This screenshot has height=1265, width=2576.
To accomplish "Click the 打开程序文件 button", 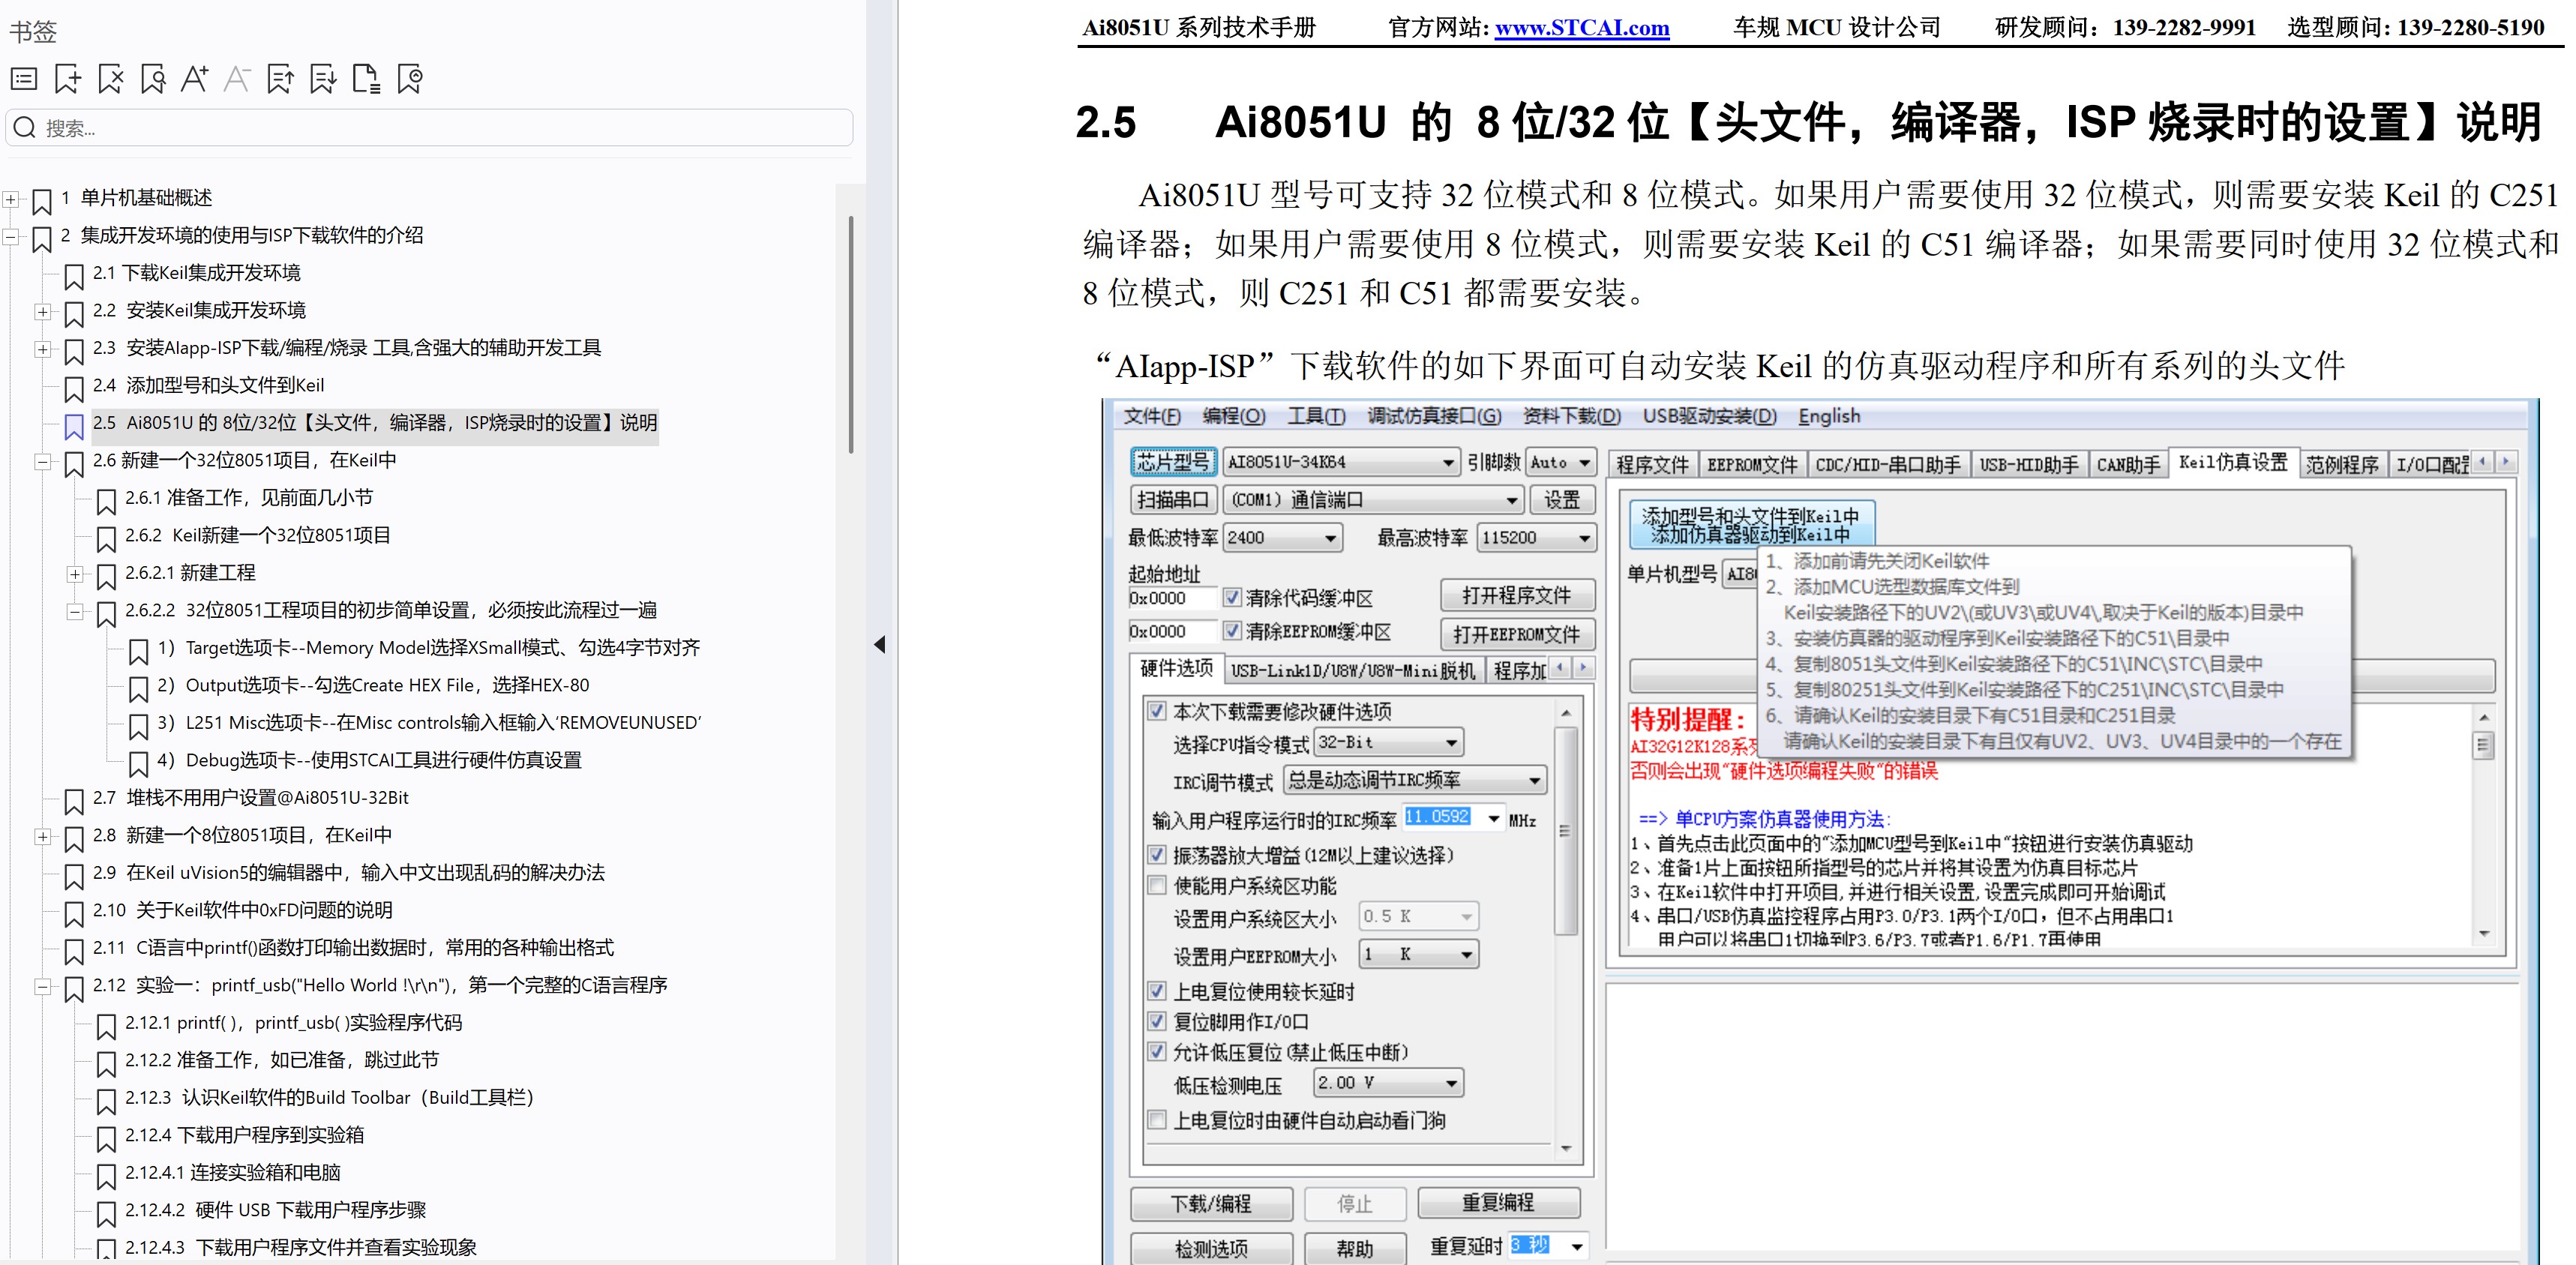I will [x=1517, y=596].
